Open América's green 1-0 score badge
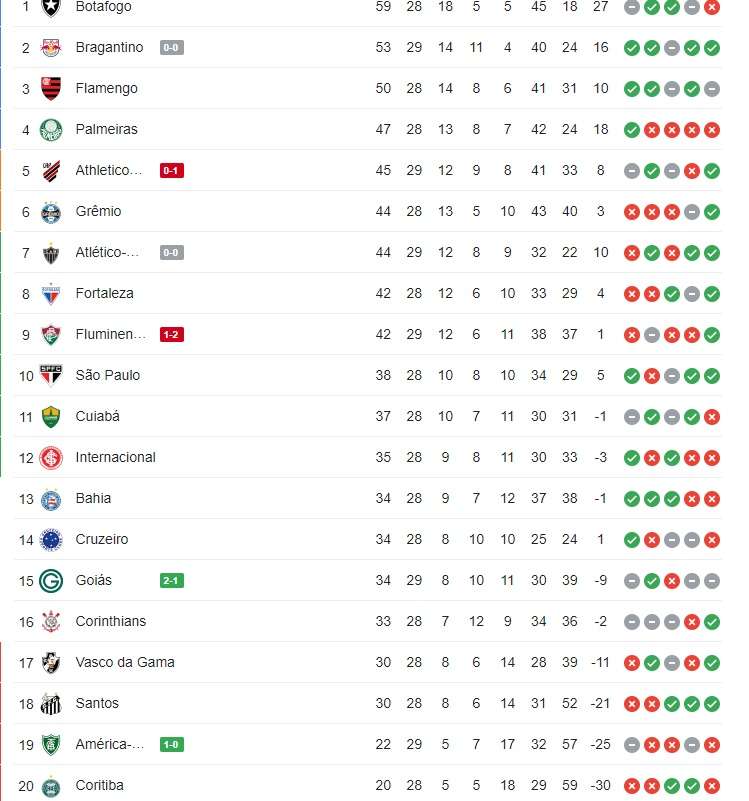 tap(172, 745)
